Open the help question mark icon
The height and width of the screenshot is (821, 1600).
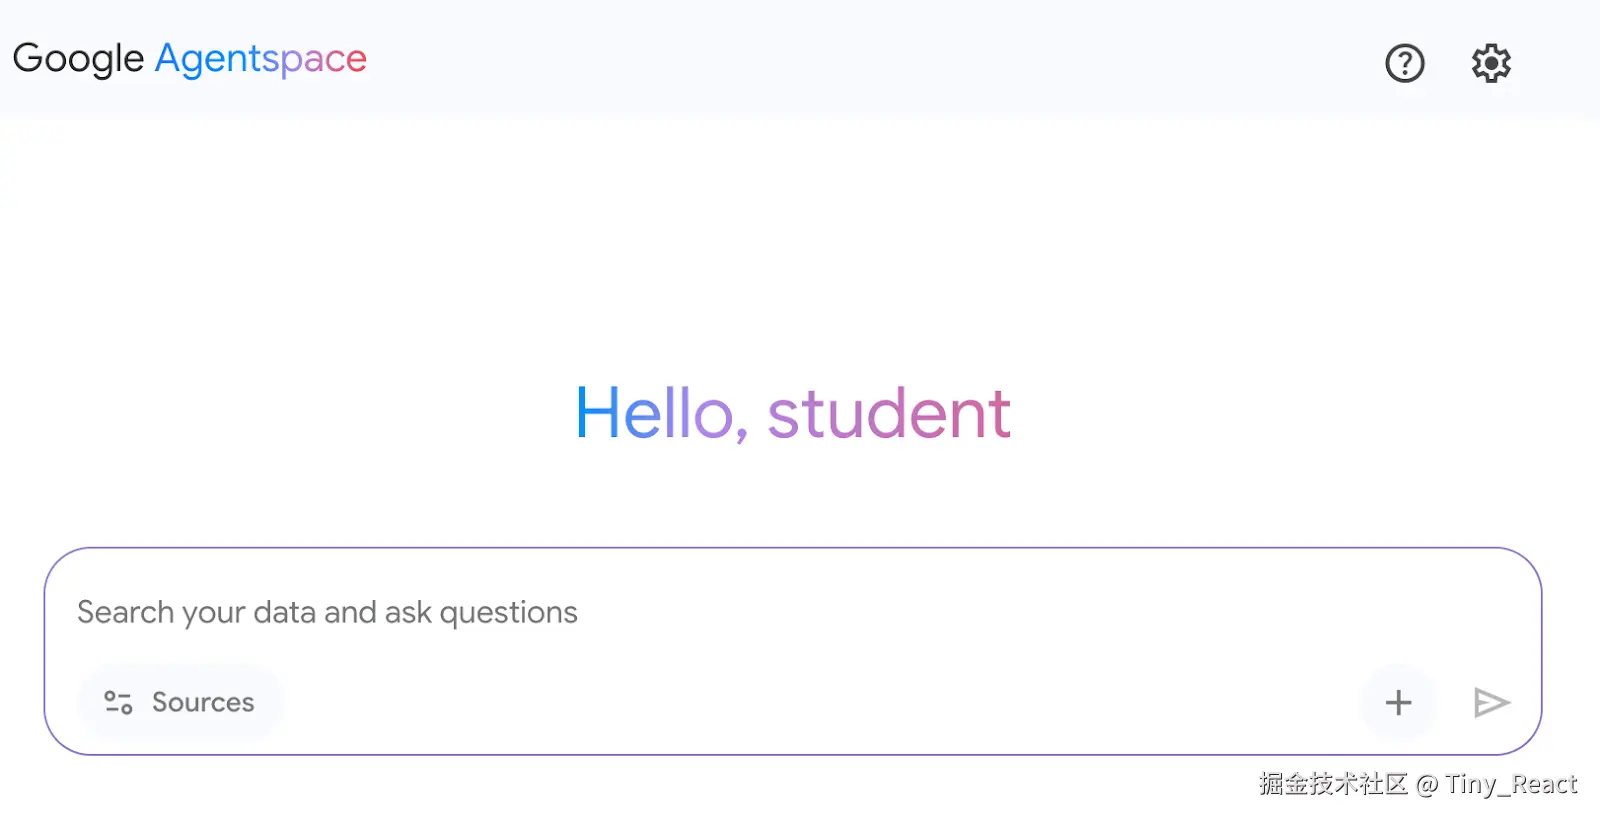[x=1404, y=63]
